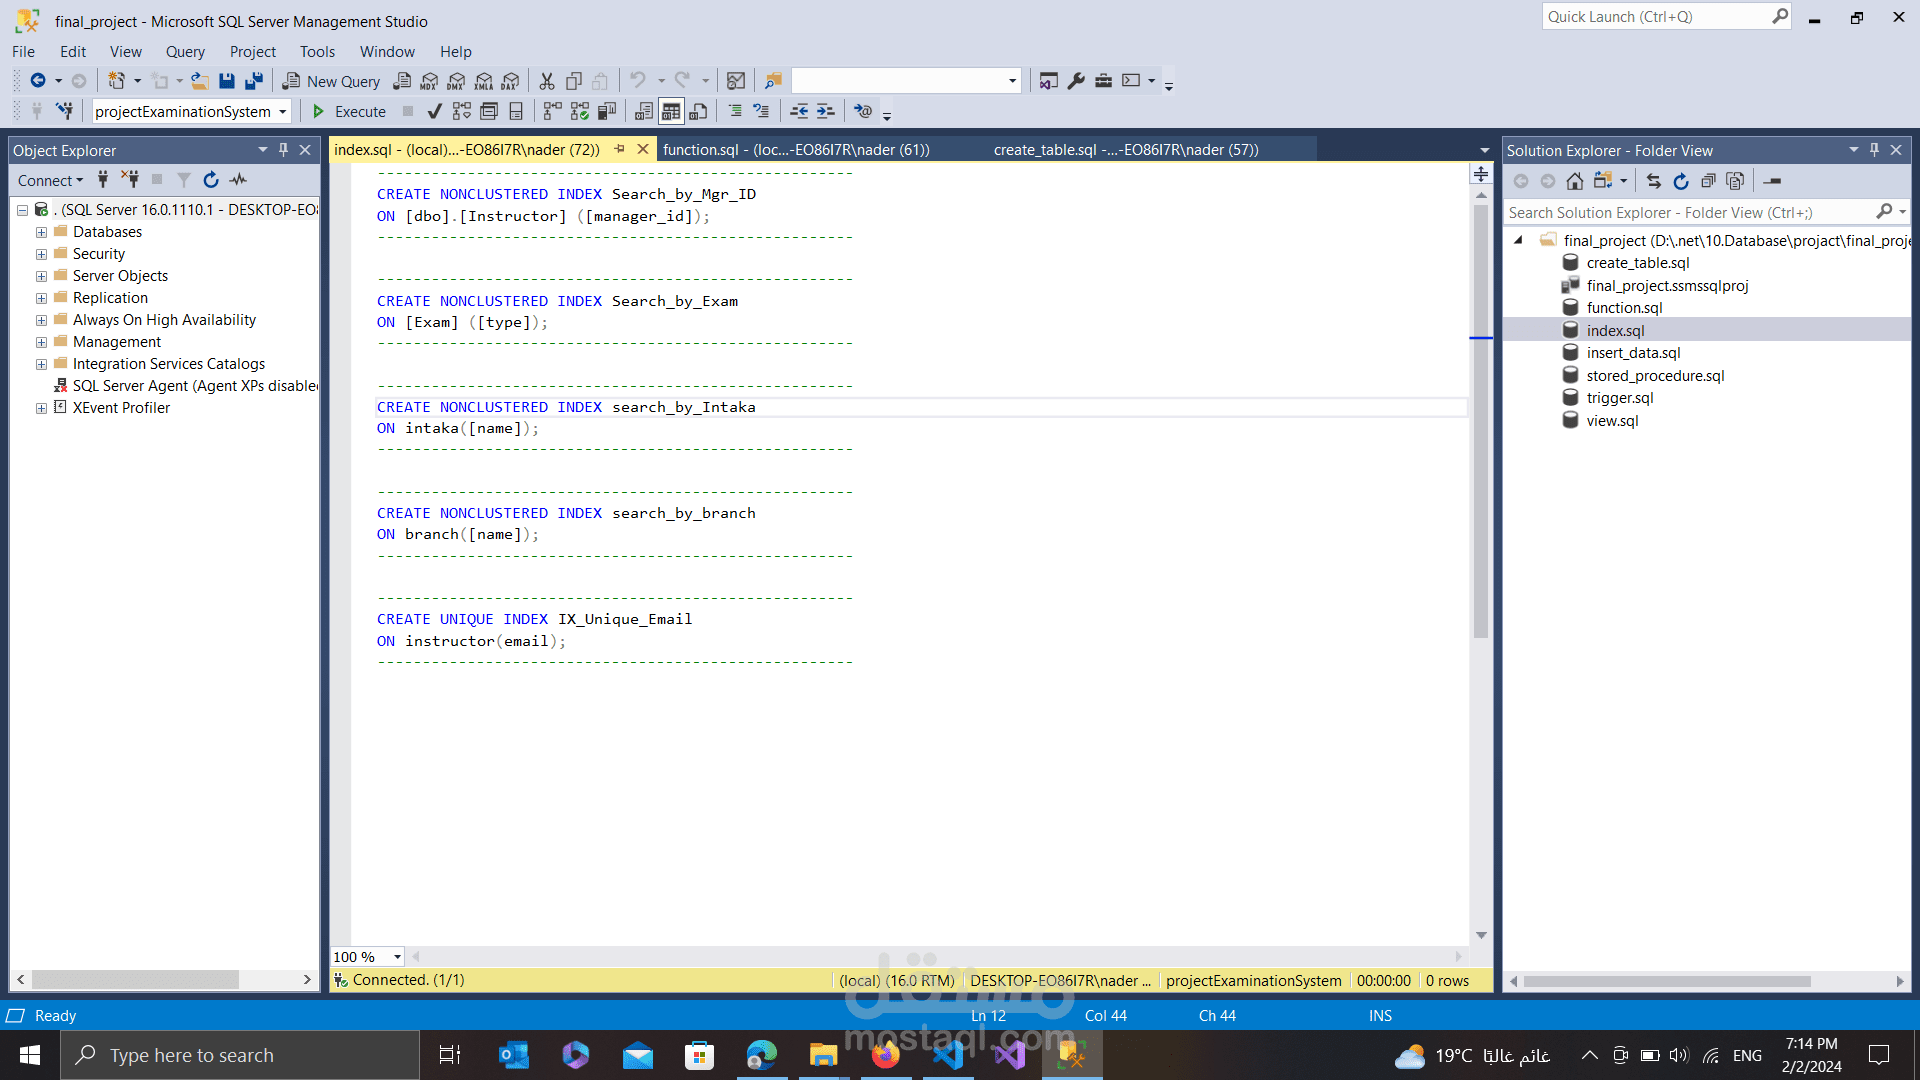The image size is (1920, 1080).
Task: Open a New Query window
Action: click(x=331, y=81)
